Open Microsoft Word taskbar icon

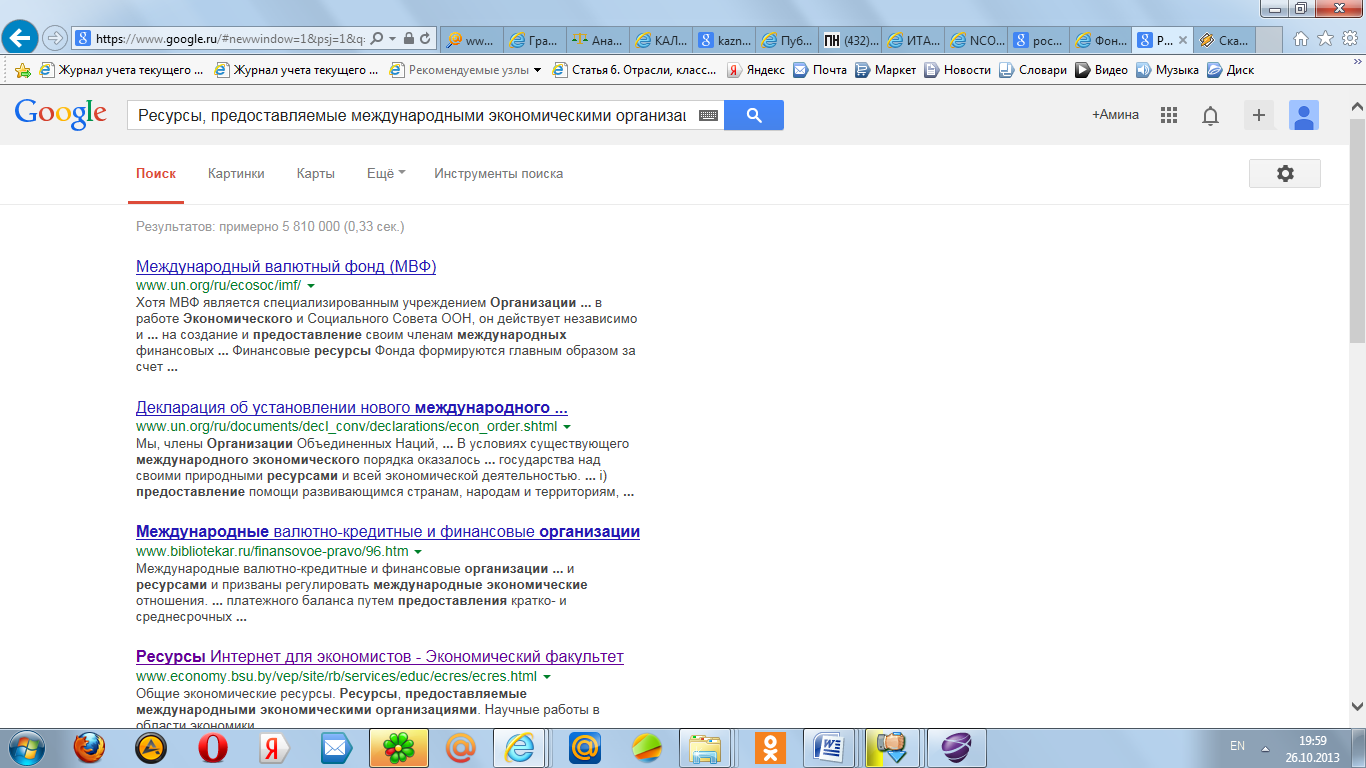[x=830, y=747]
